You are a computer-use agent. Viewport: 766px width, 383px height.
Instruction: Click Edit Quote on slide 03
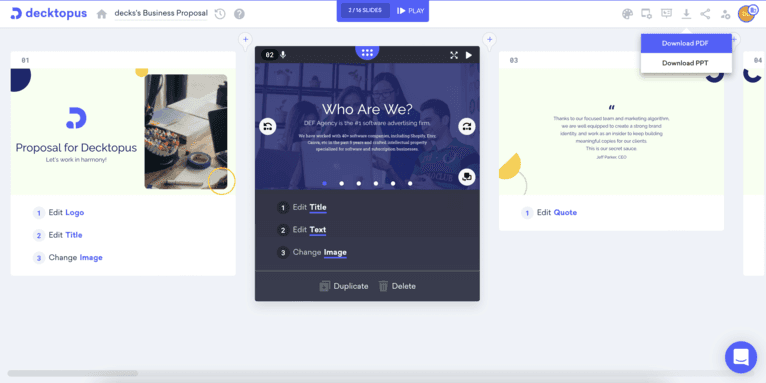[550, 213]
